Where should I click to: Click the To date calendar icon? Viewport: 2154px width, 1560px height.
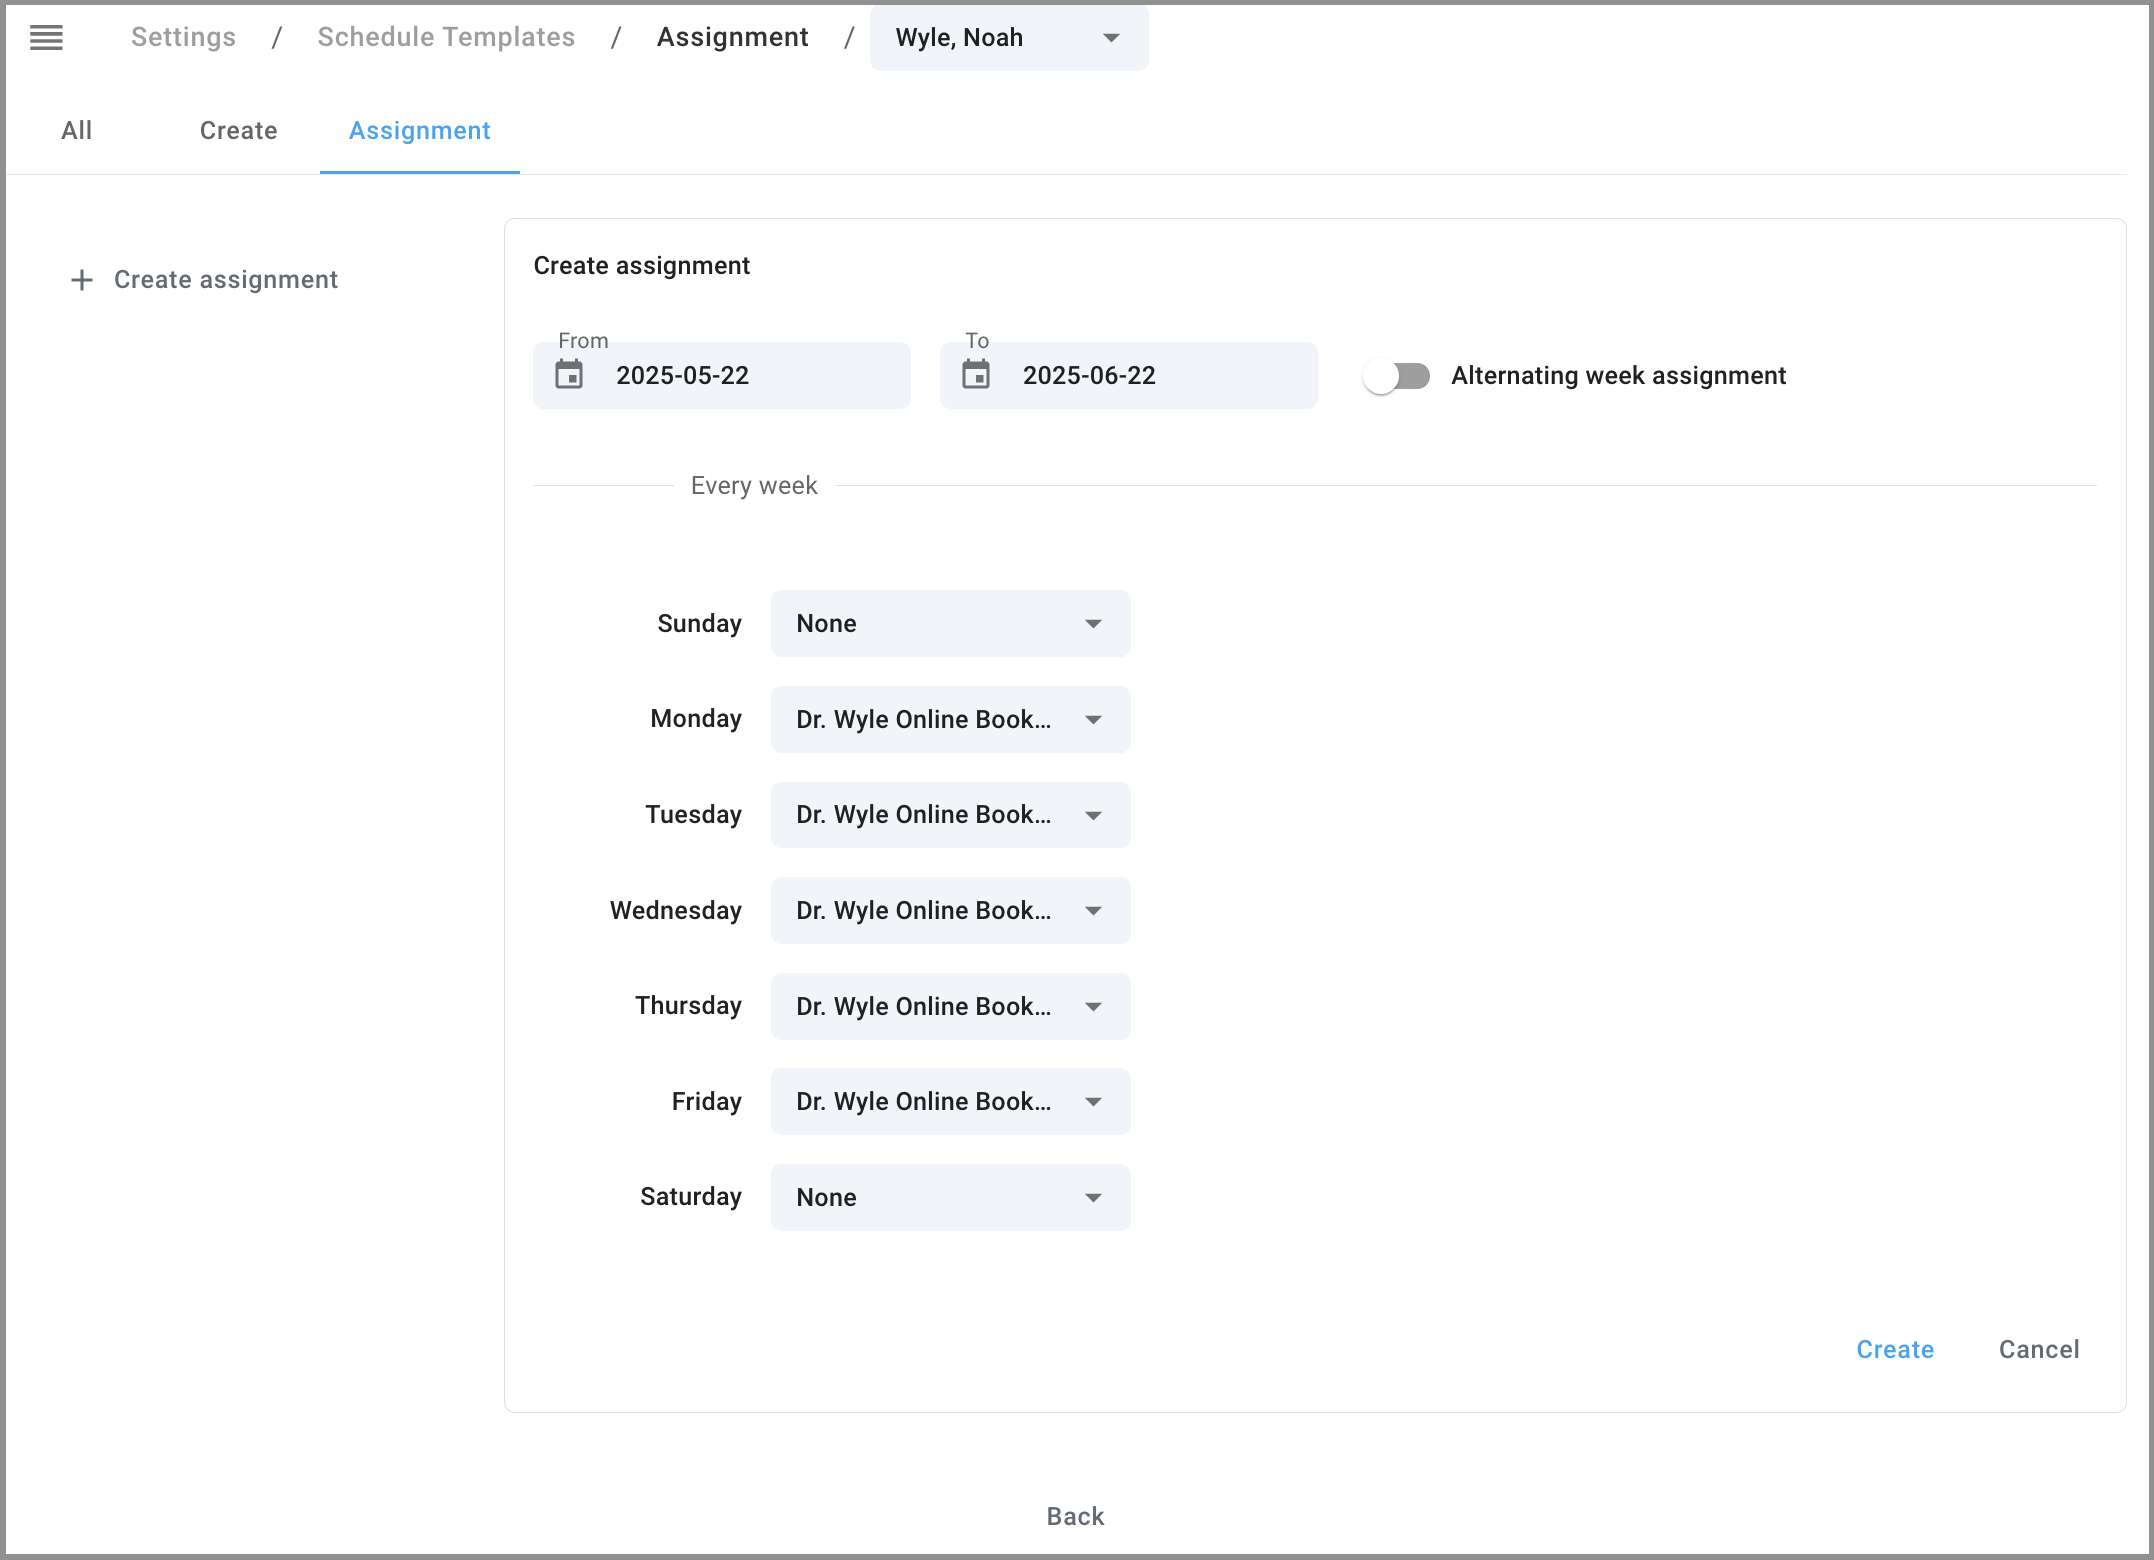(976, 375)
